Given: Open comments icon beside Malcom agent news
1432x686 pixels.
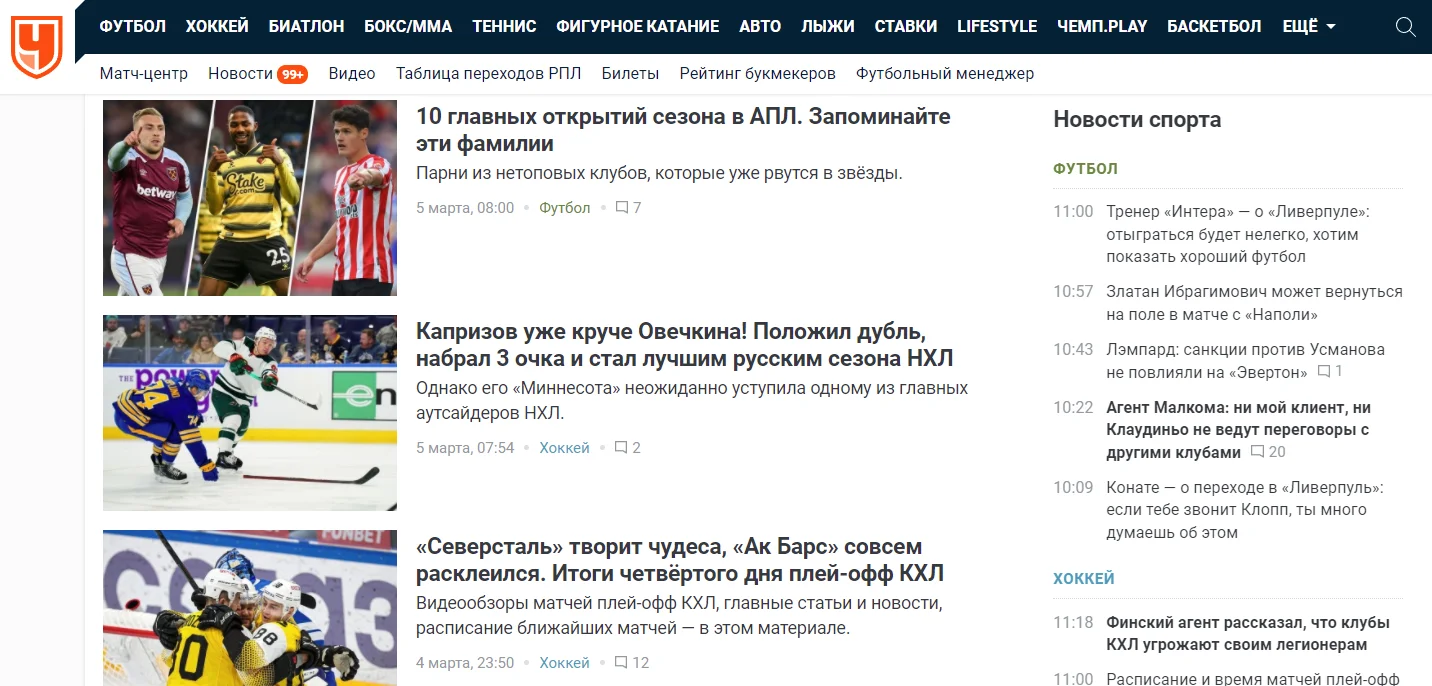Looking at the screenshot, I should (x=1258, y=452).
